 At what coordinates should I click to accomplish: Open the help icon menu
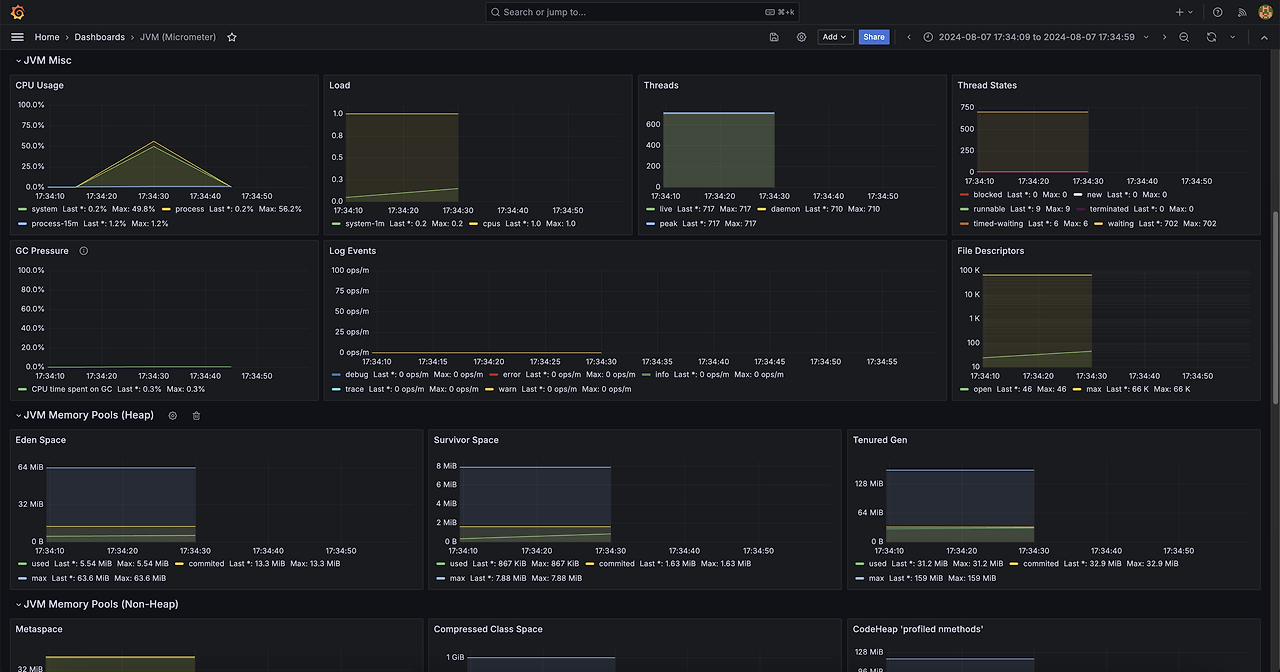click(1217, 12)
